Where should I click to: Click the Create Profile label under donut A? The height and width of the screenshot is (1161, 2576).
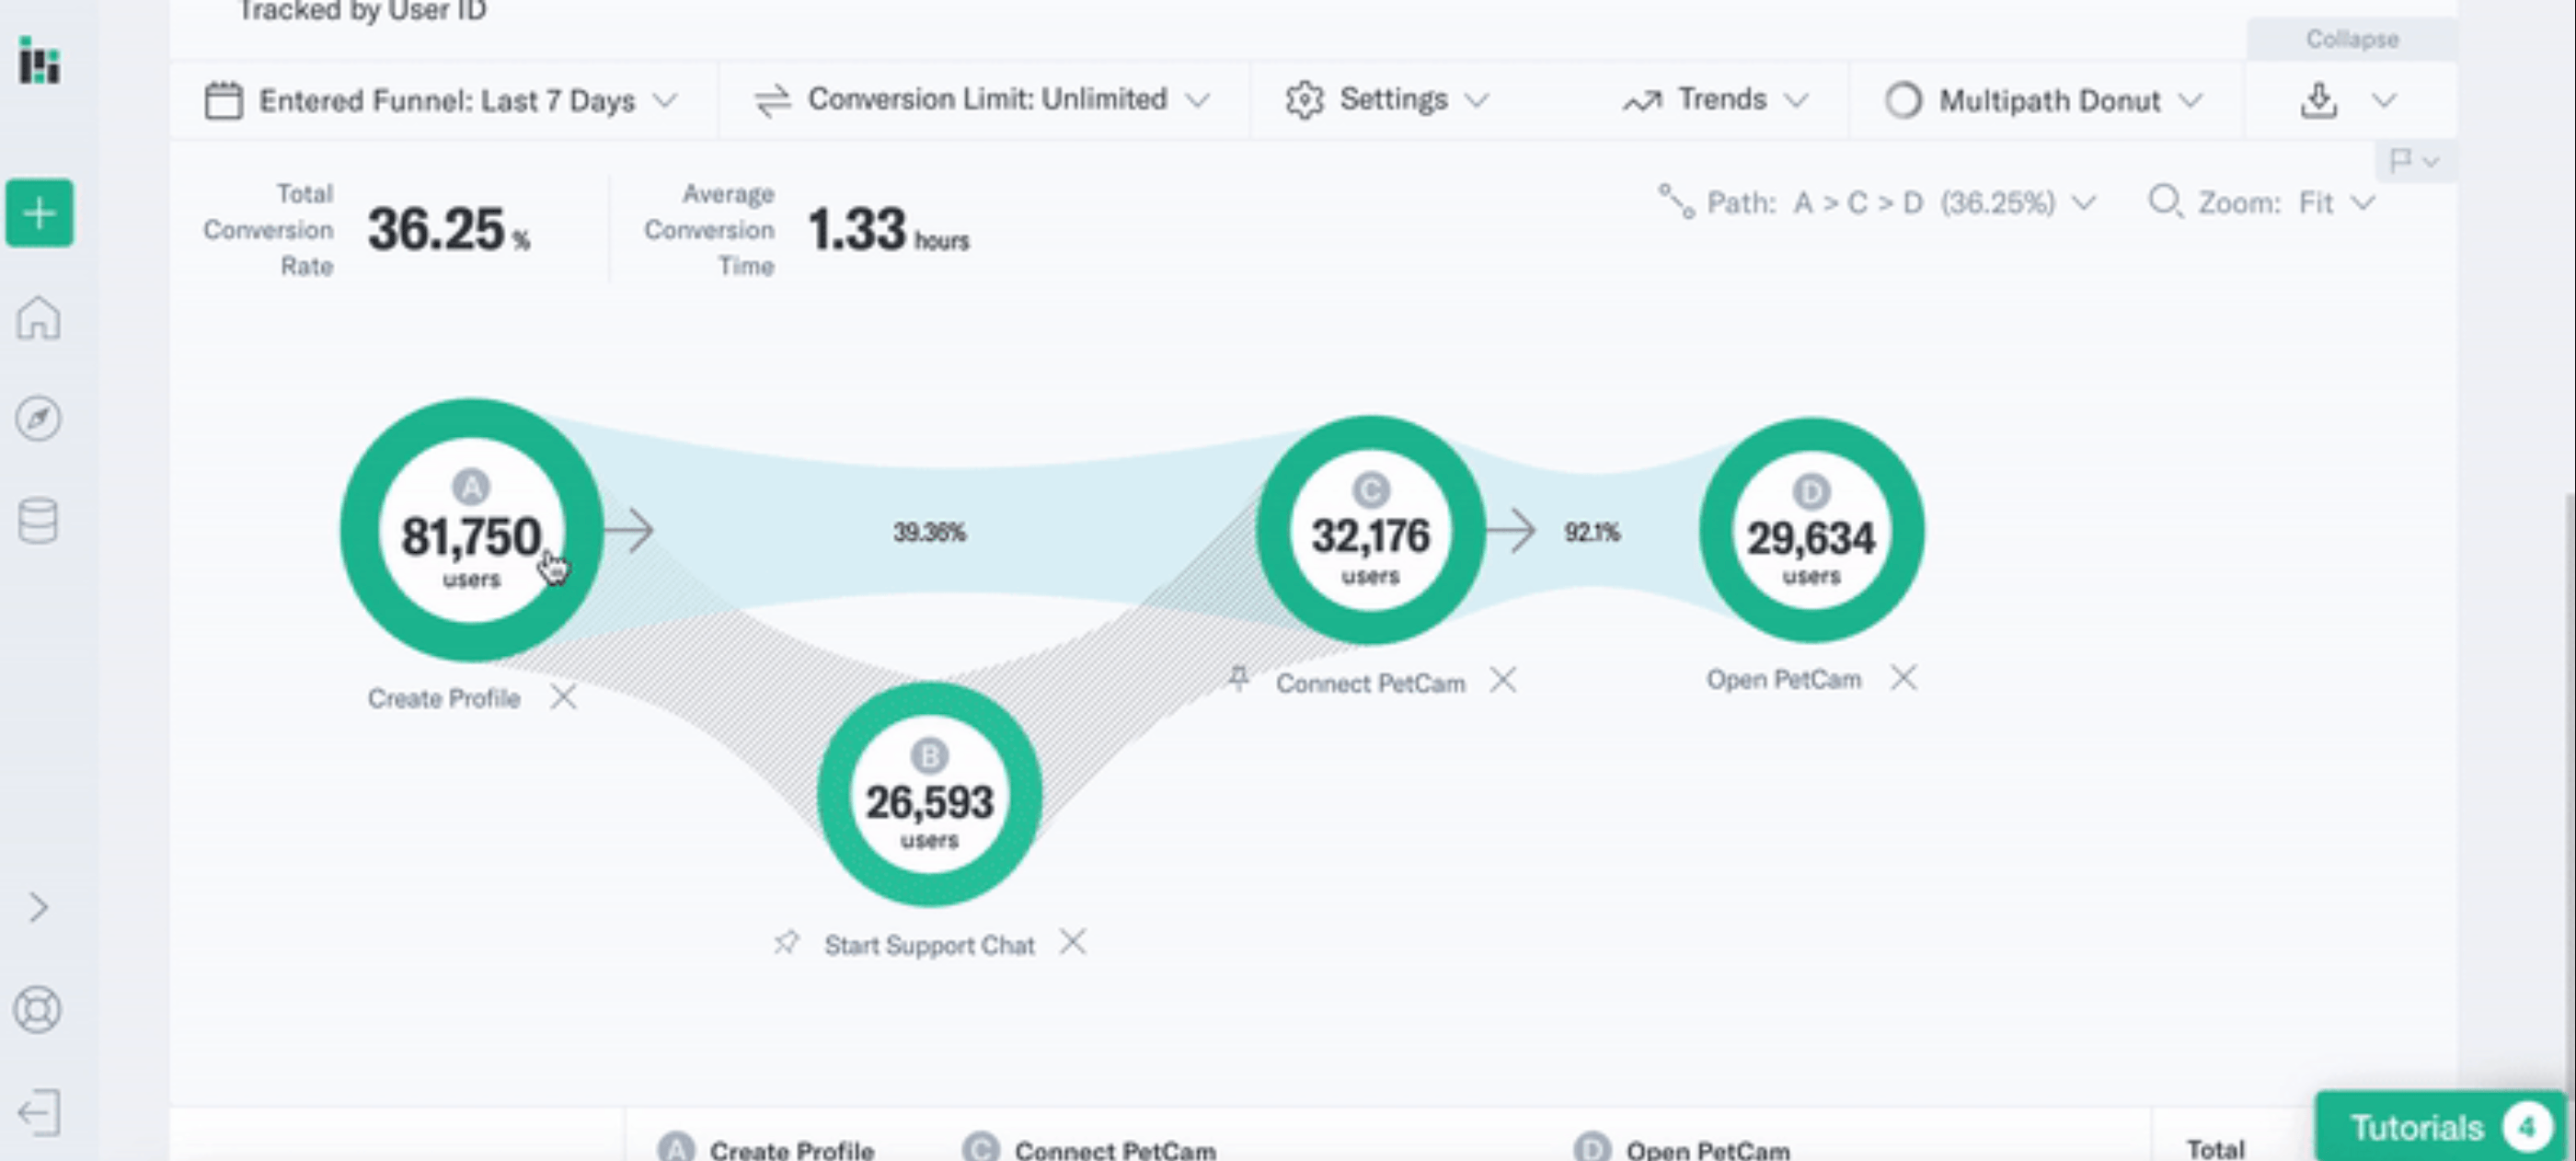[444, 698]
